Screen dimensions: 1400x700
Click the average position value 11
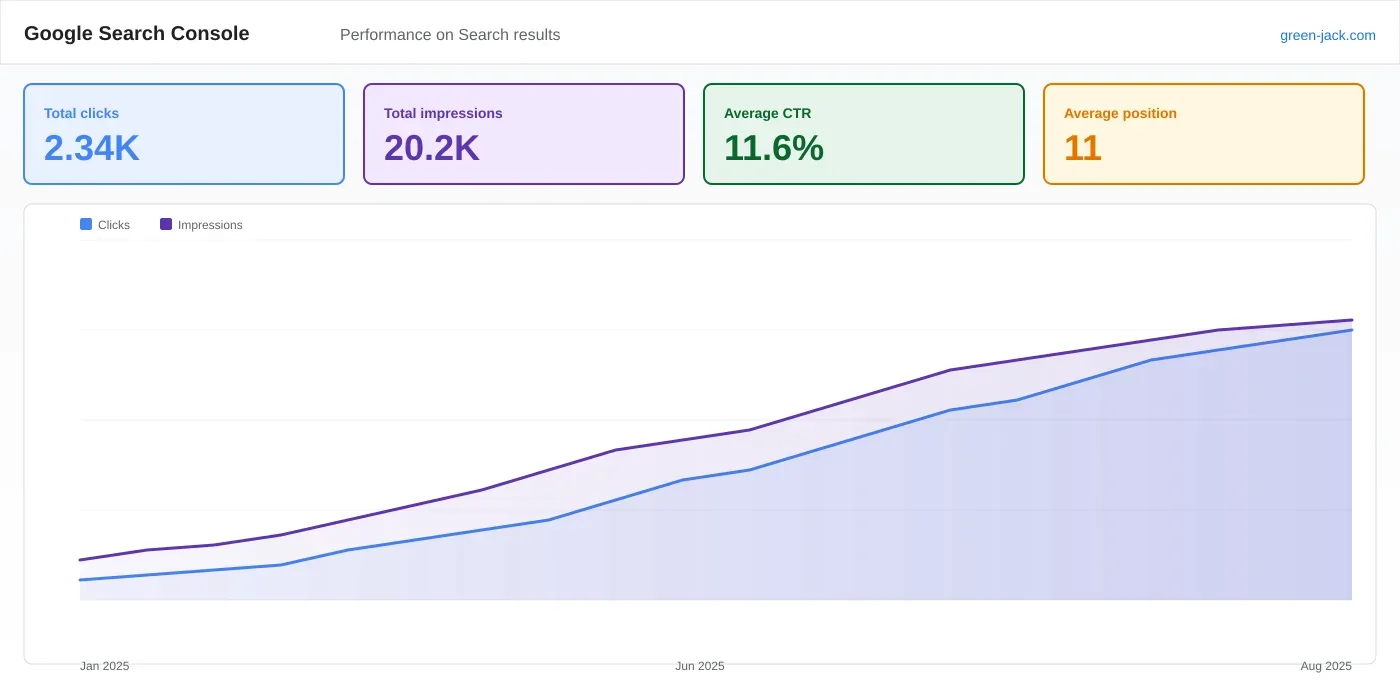coord(1082,148)
